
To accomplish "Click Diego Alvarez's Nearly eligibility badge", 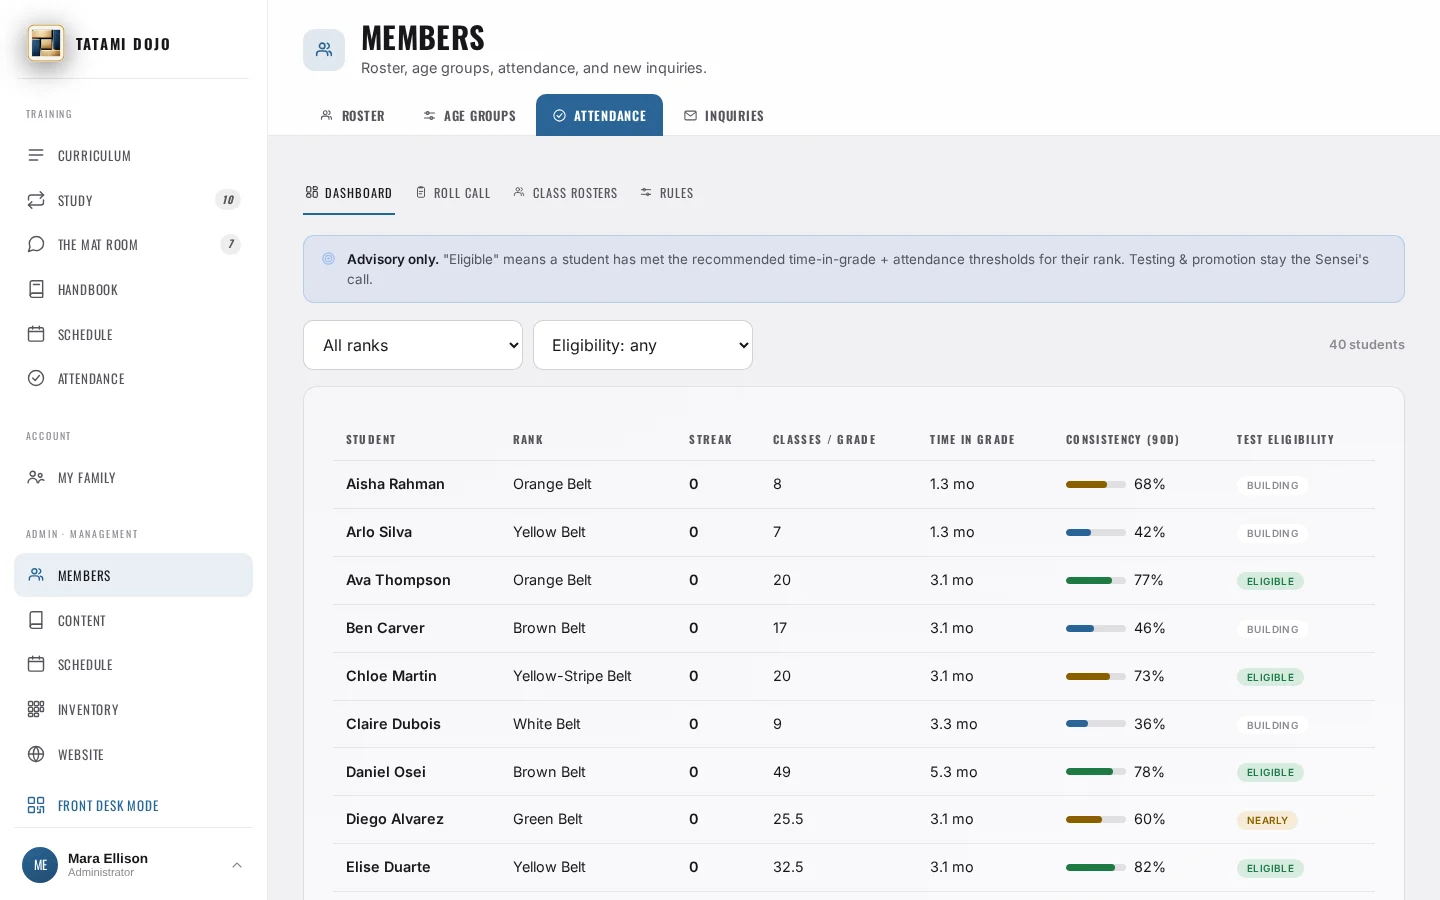I will coord(1267,820).
